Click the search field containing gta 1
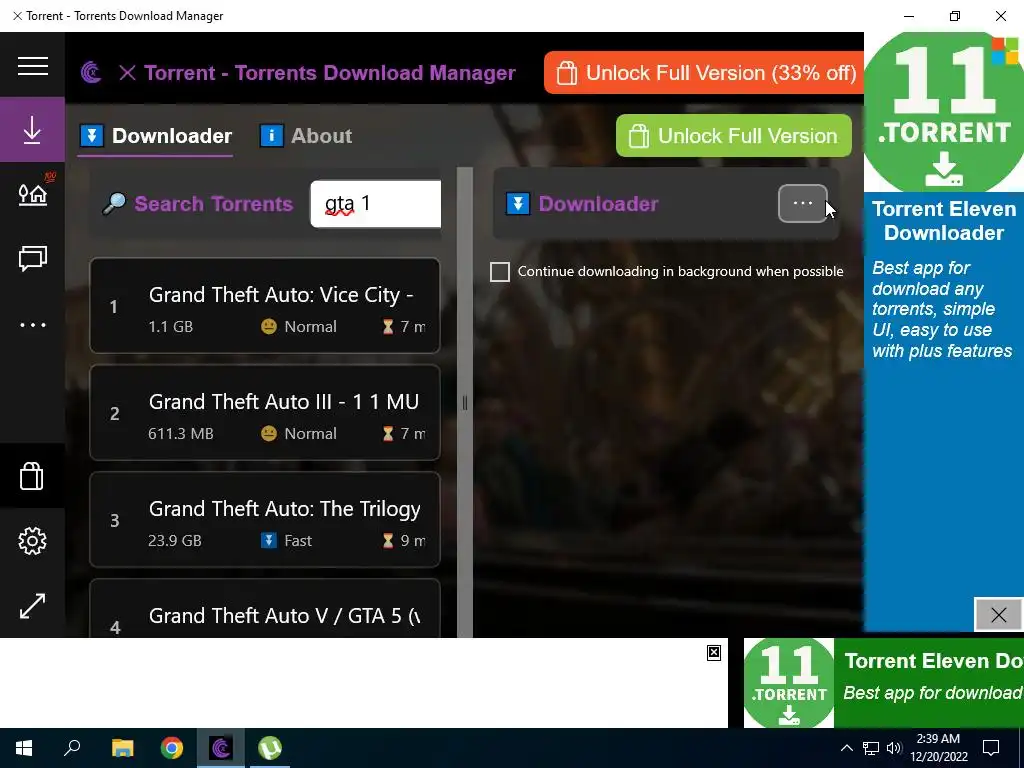The image size is (1024, 768). click(376, 204)
